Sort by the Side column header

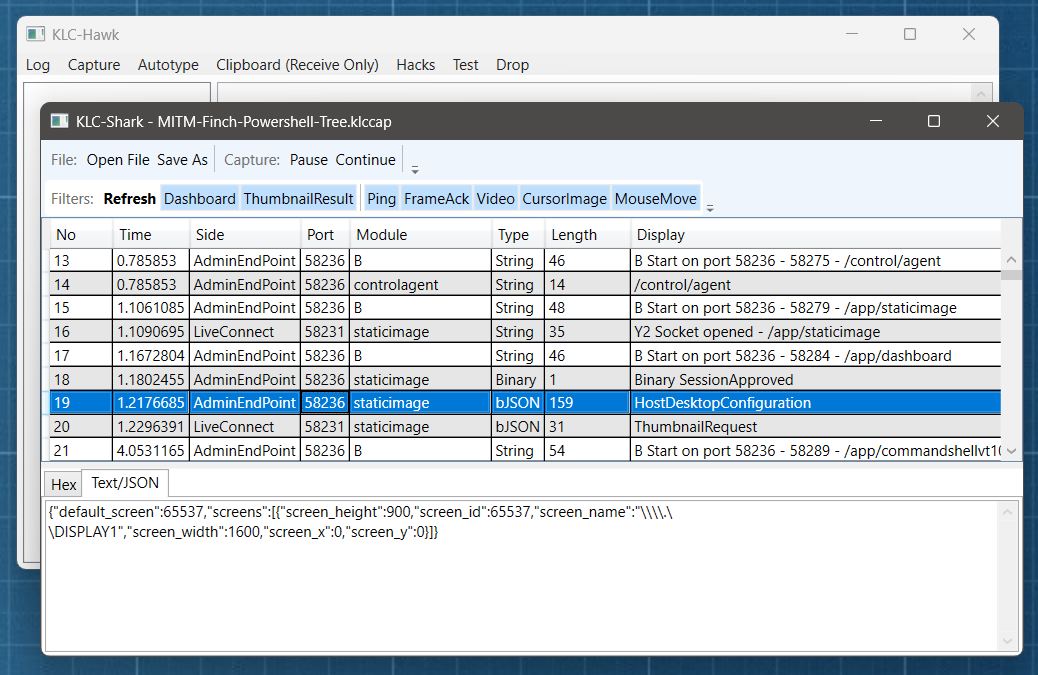point(245,235)
